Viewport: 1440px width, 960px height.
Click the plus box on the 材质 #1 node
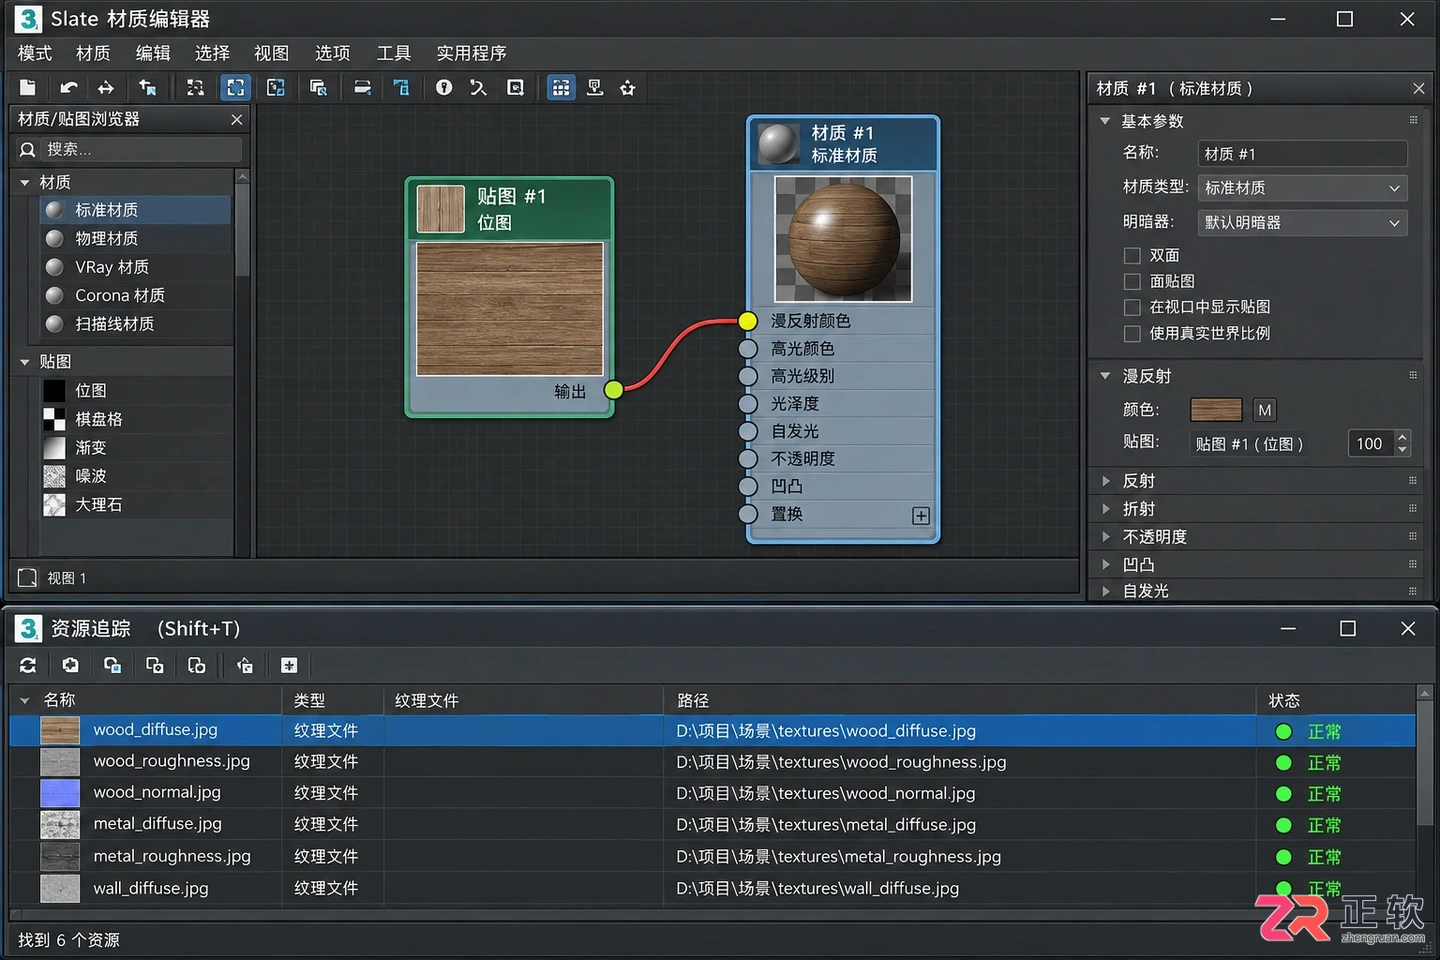point(921,516)
